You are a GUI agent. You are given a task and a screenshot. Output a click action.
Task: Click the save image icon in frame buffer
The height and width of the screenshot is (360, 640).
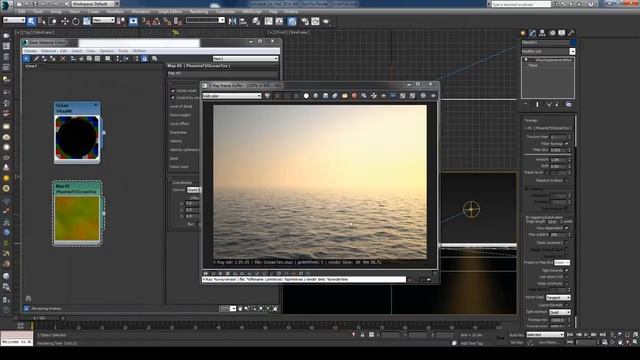click(325, 96)
